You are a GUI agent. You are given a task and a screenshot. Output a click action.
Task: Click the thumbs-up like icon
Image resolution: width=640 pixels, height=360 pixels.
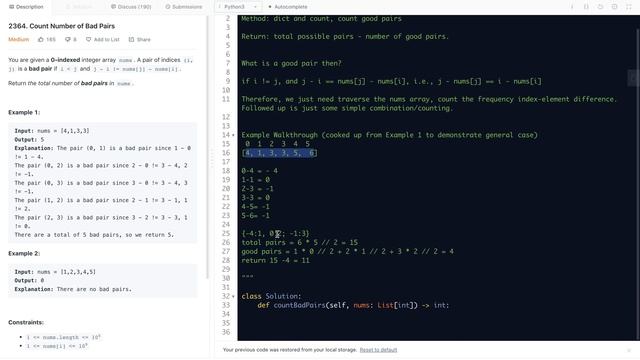[x=41, y=40]
